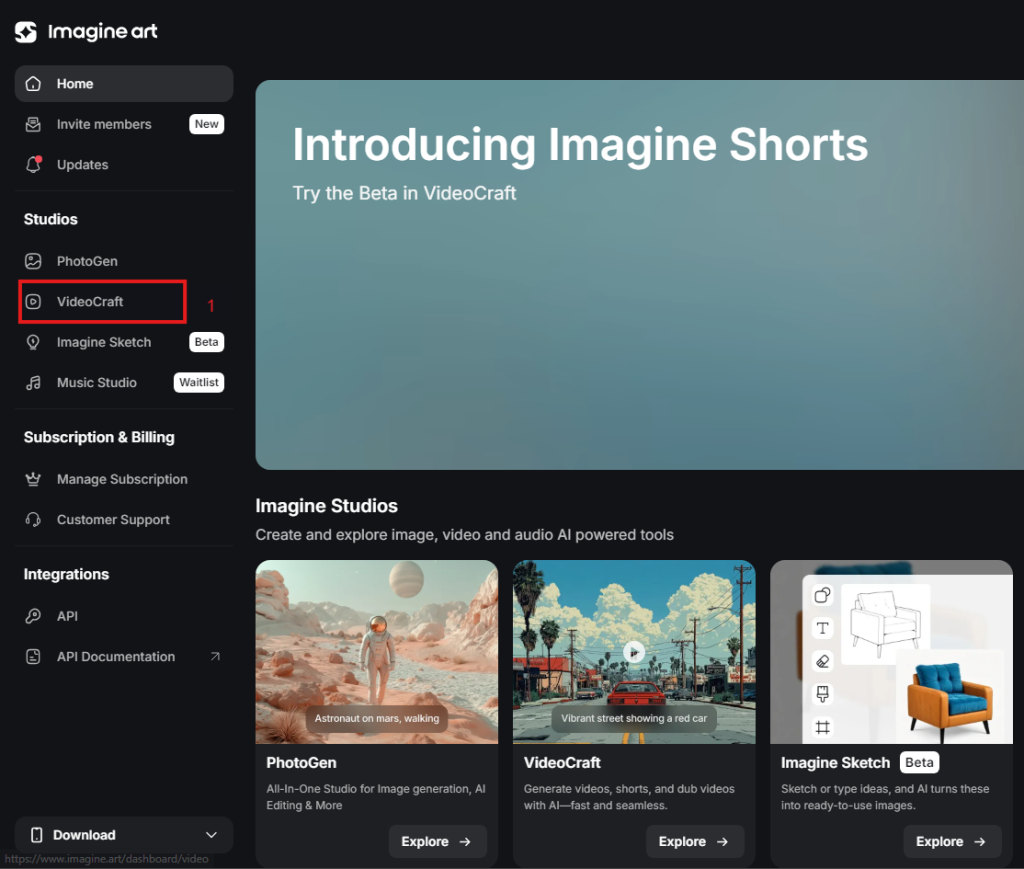Click Explore button on VideoCraft card
Screen dimensions: 1024x869
(x=695, y=842)
